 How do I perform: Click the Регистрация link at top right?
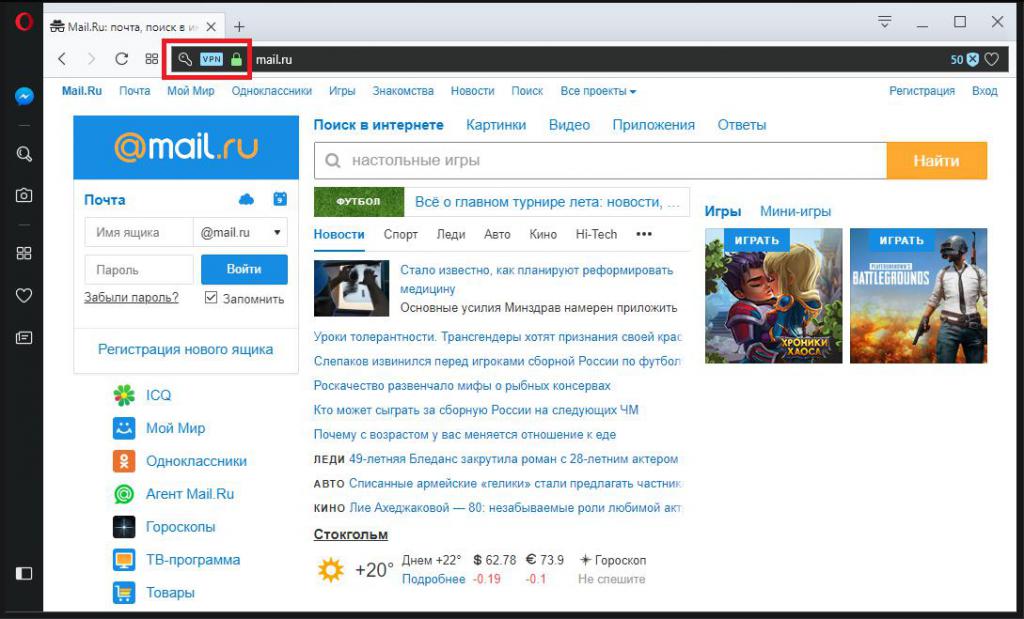(921, 91)
